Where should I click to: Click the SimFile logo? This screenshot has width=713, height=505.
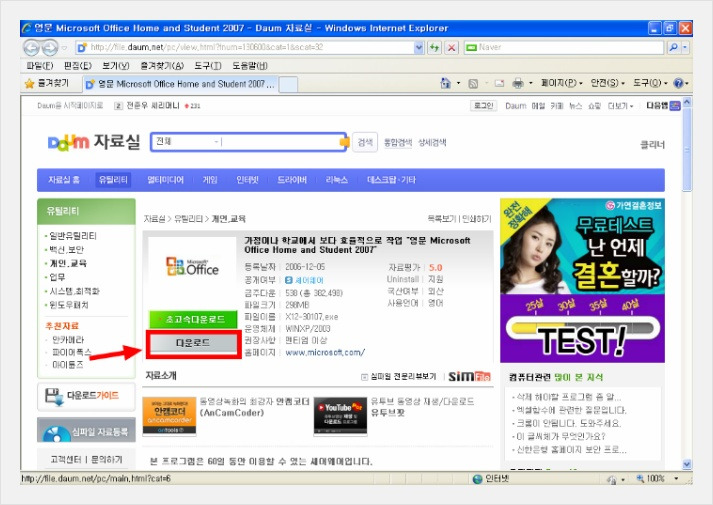pos(469,376)
